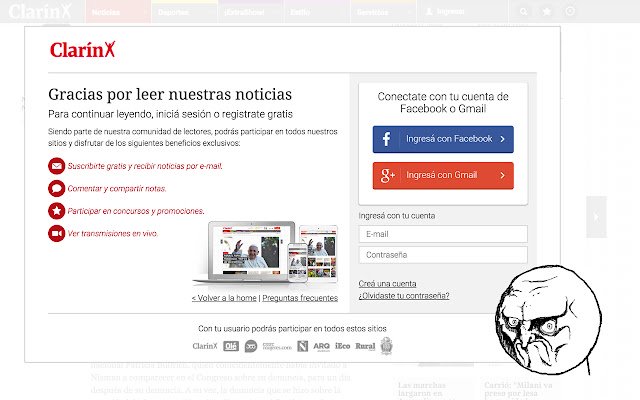
Task: Click the crest emblem logo in sites footer
Action: coord(387,346)
